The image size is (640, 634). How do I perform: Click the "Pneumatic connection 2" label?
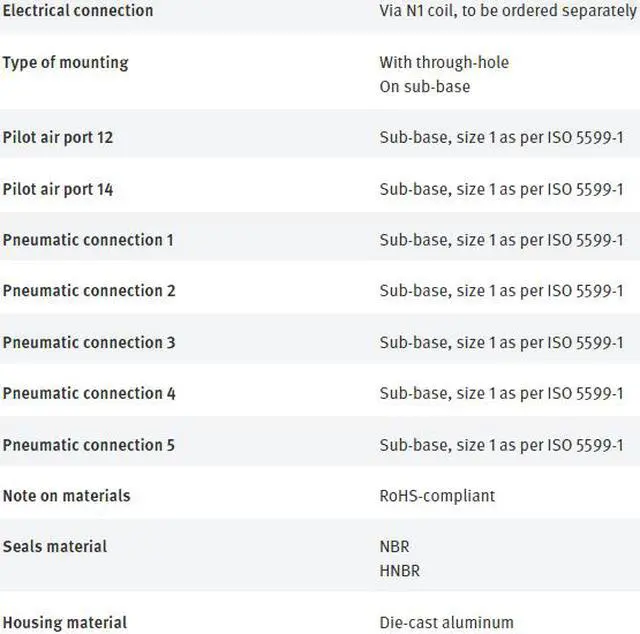point(89,291)
